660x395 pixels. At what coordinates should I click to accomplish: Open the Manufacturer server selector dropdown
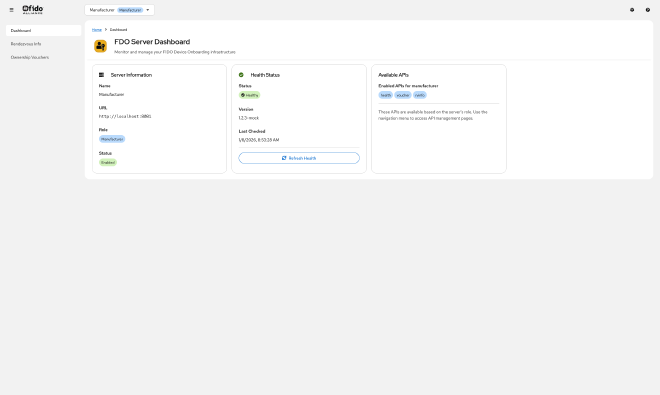[120, 10]
